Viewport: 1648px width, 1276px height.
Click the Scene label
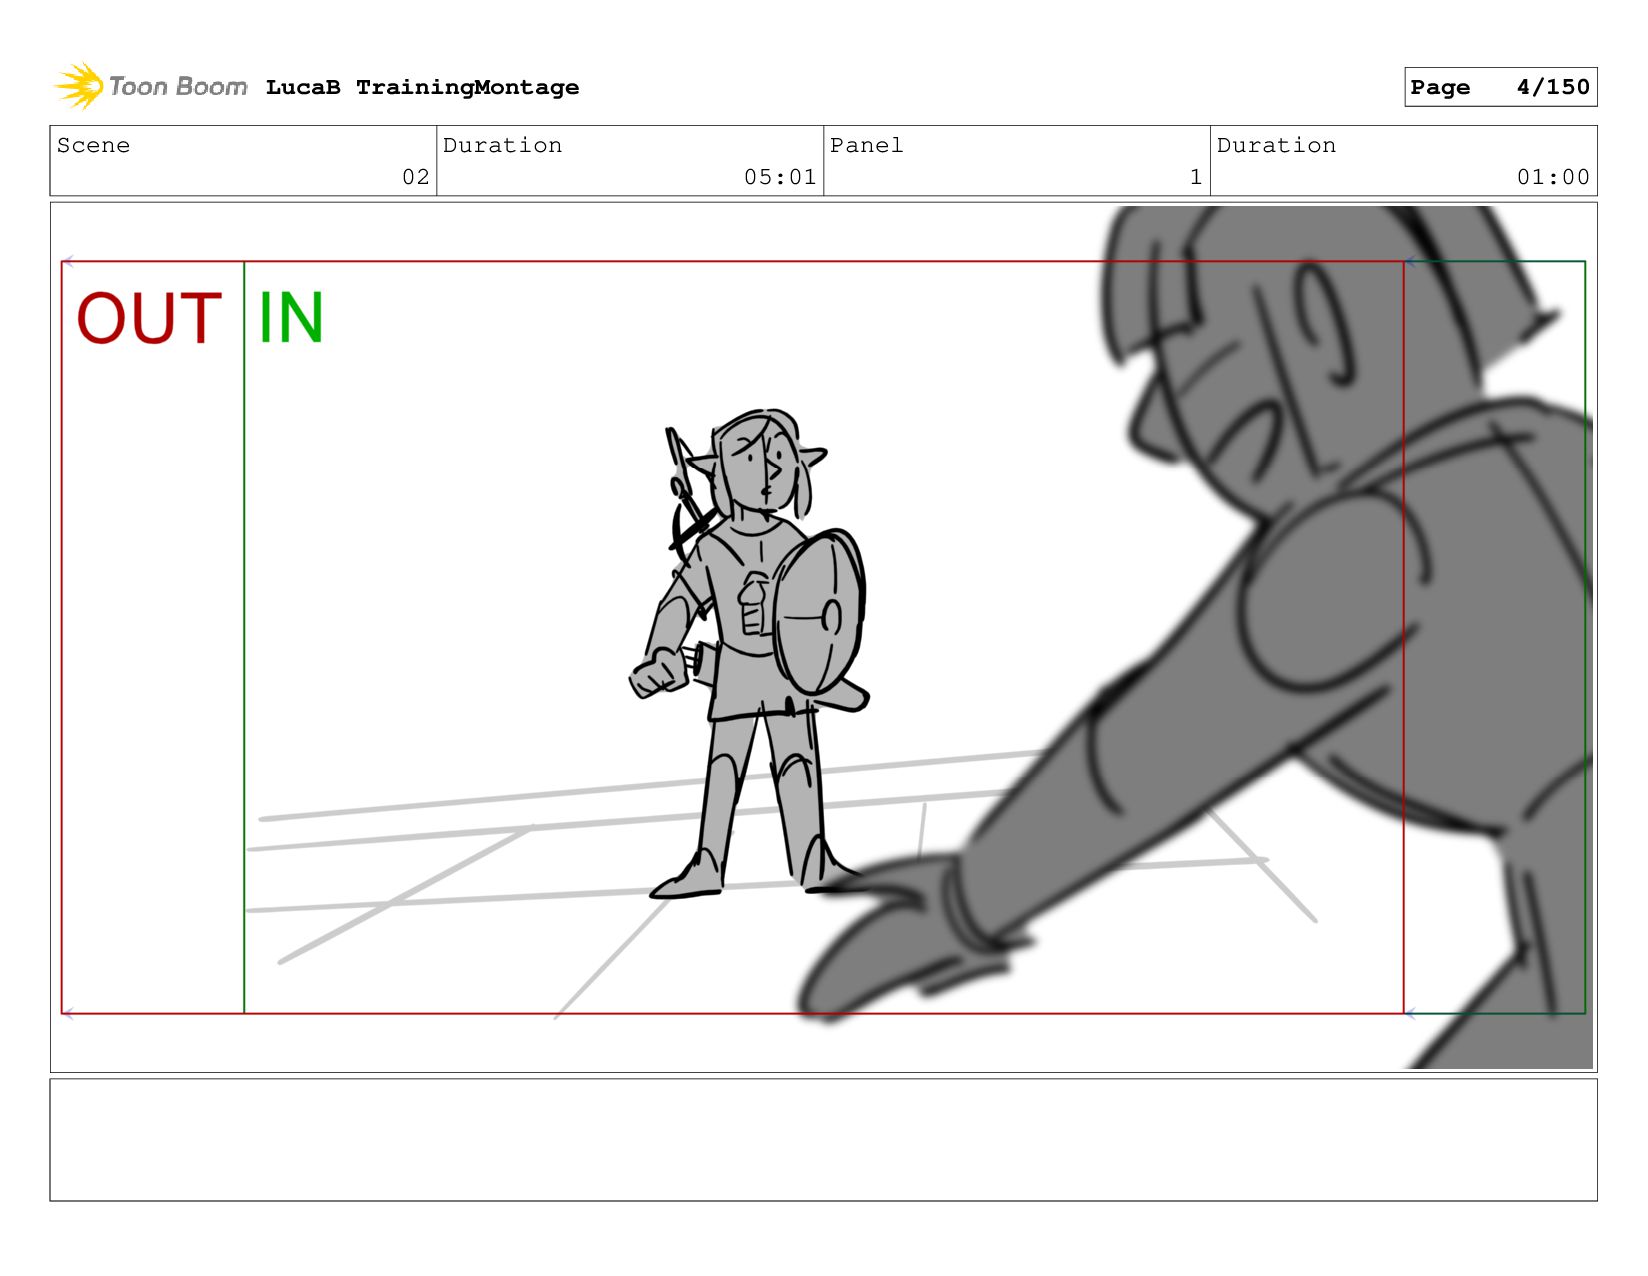pos(93,145)
